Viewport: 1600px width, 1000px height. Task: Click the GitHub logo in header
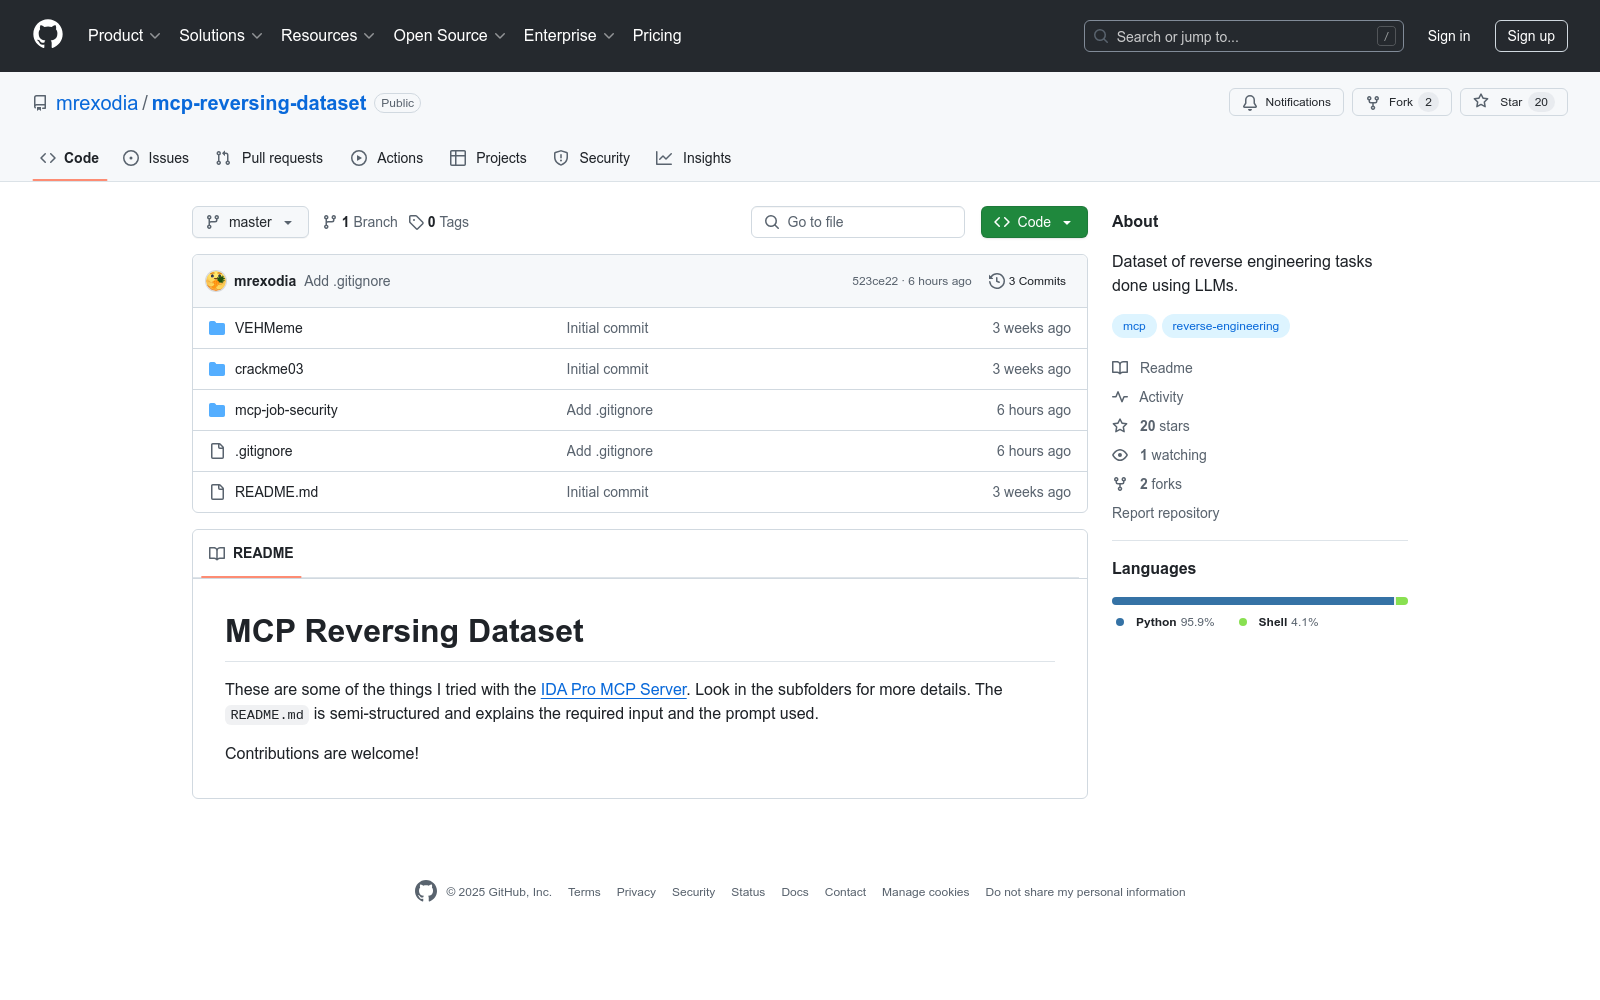point(48,35)
